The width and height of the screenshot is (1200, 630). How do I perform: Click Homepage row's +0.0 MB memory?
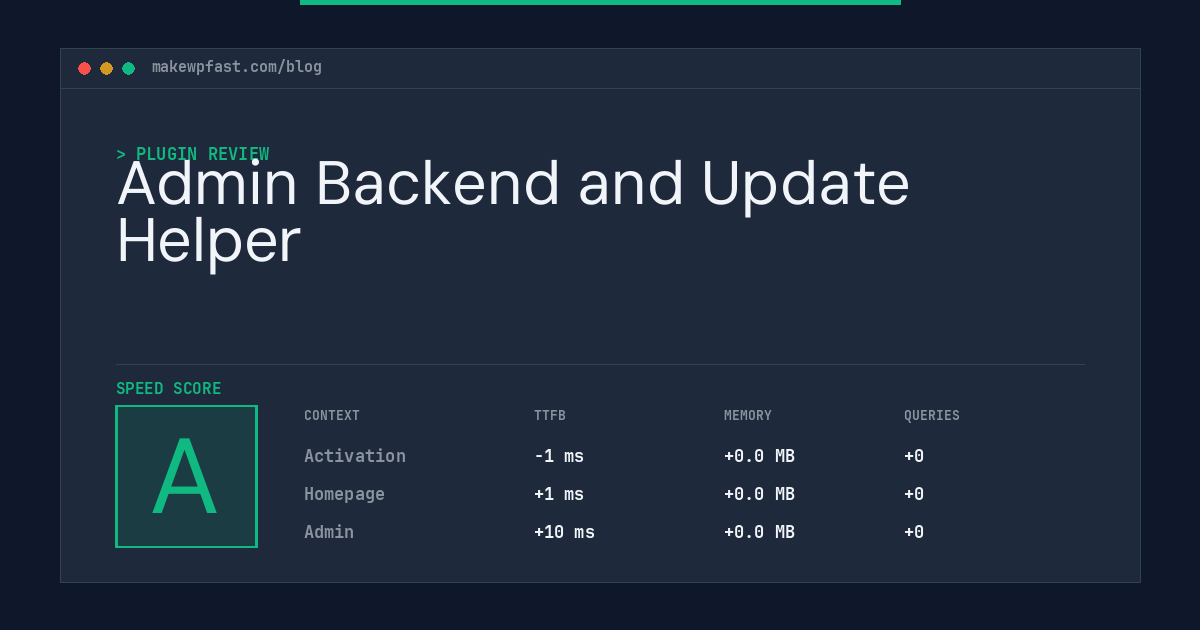[x=759, y=494]
